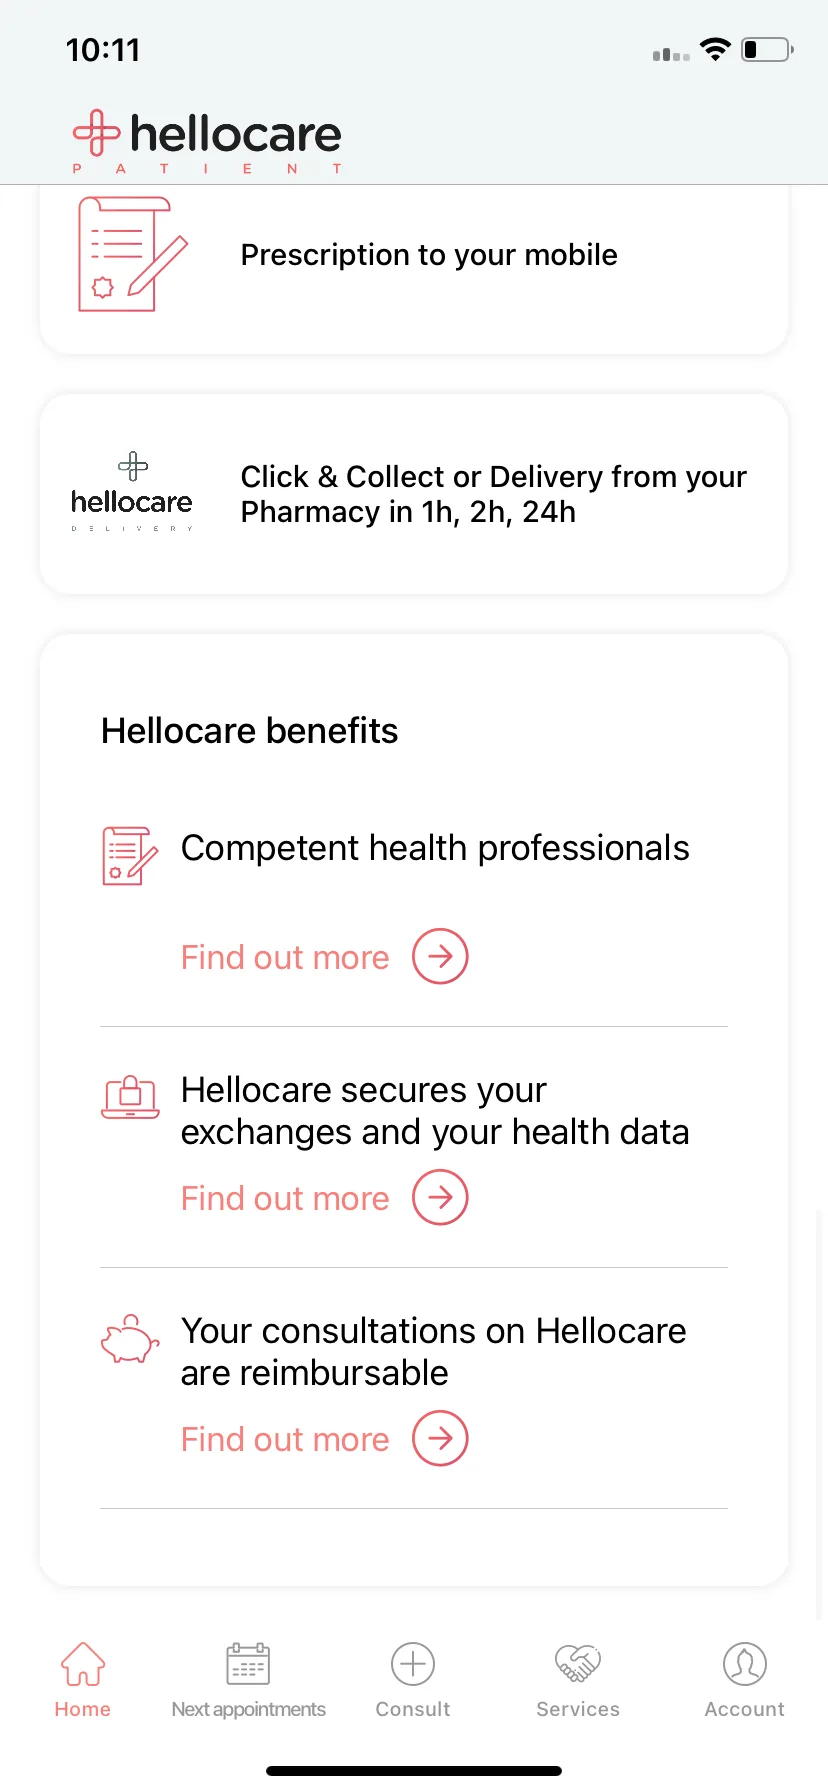Click Find out more about reimbursable consultations
Viewport: 828px width, 1792px height.
click(285, 1439)
